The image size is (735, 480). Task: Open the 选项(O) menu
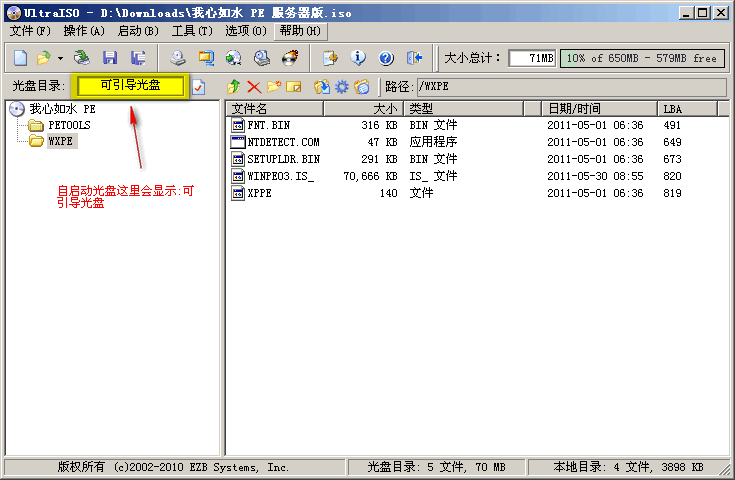246,31
